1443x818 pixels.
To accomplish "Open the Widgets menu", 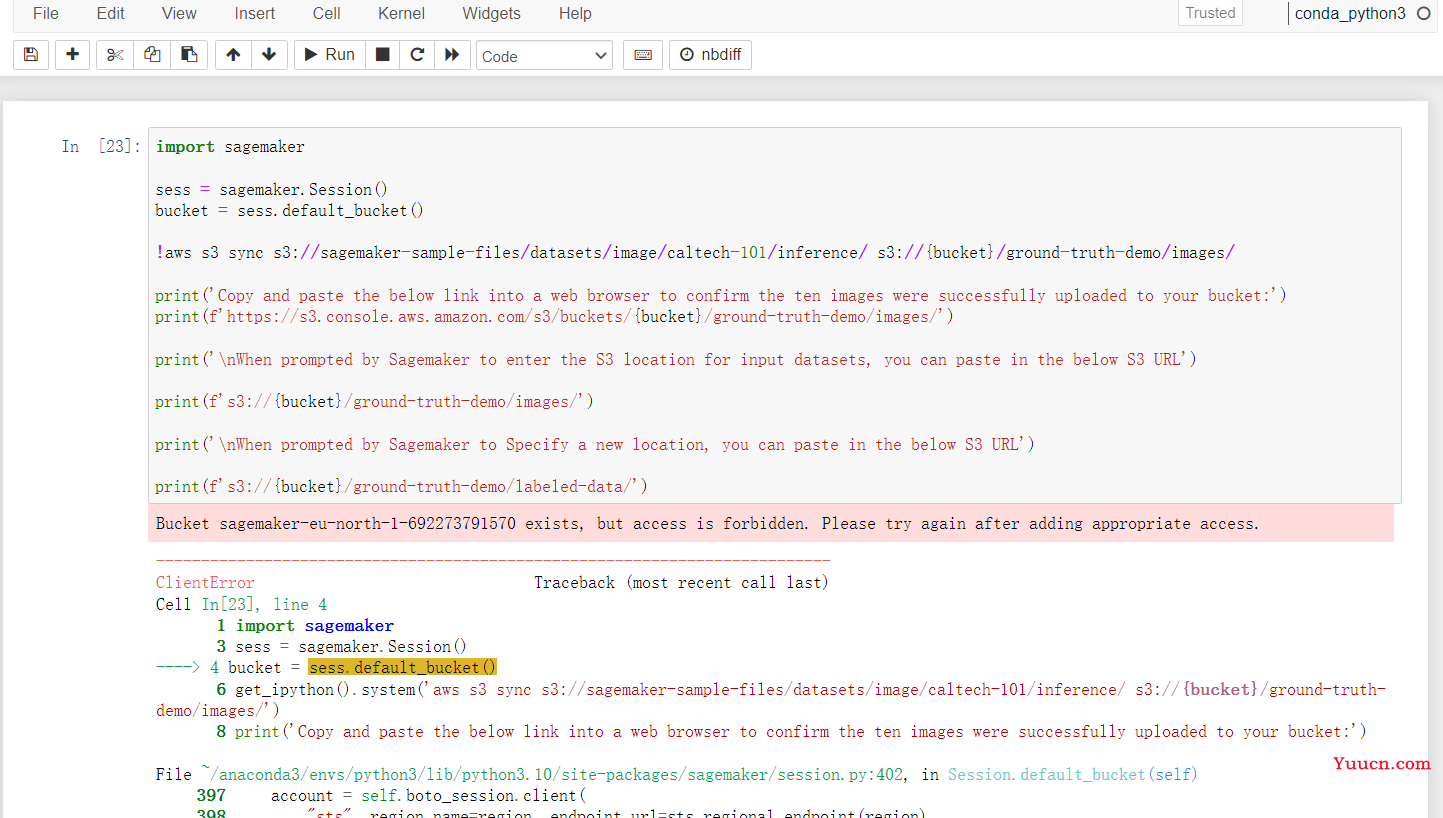I will (x=491, y=14).
